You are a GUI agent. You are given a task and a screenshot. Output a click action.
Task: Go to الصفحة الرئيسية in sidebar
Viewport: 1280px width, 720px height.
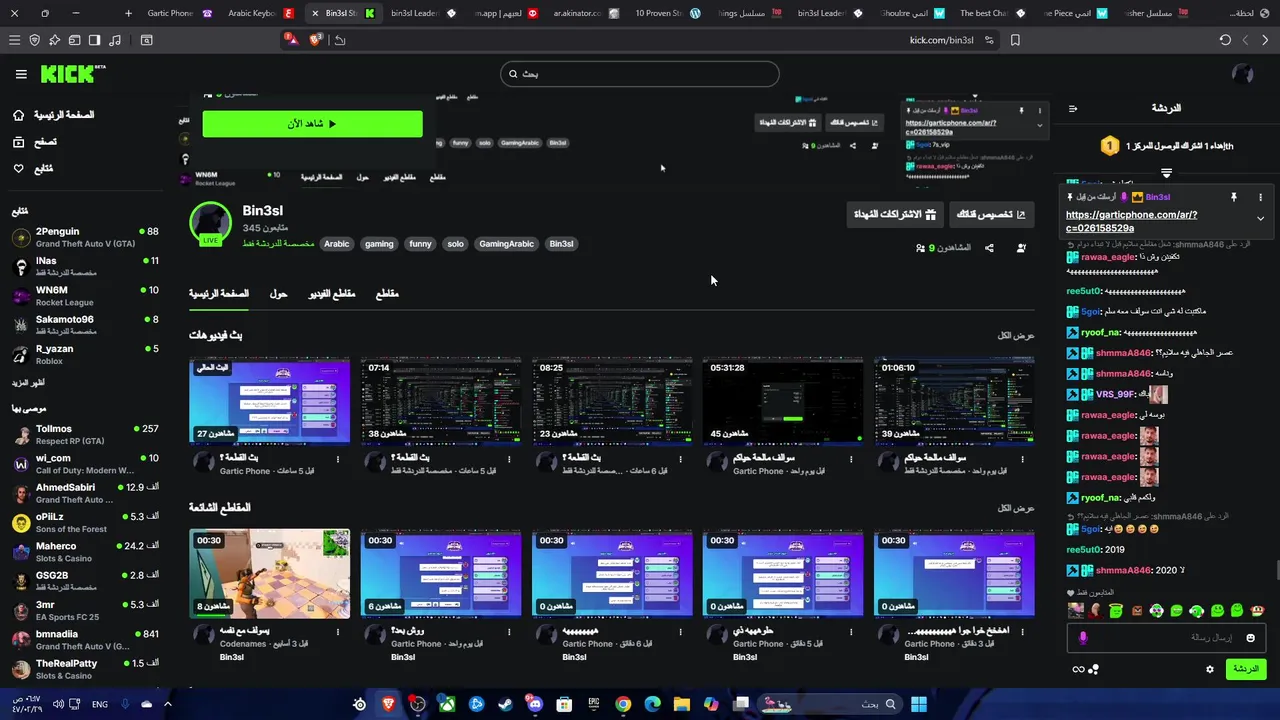(x=54, y=115)
